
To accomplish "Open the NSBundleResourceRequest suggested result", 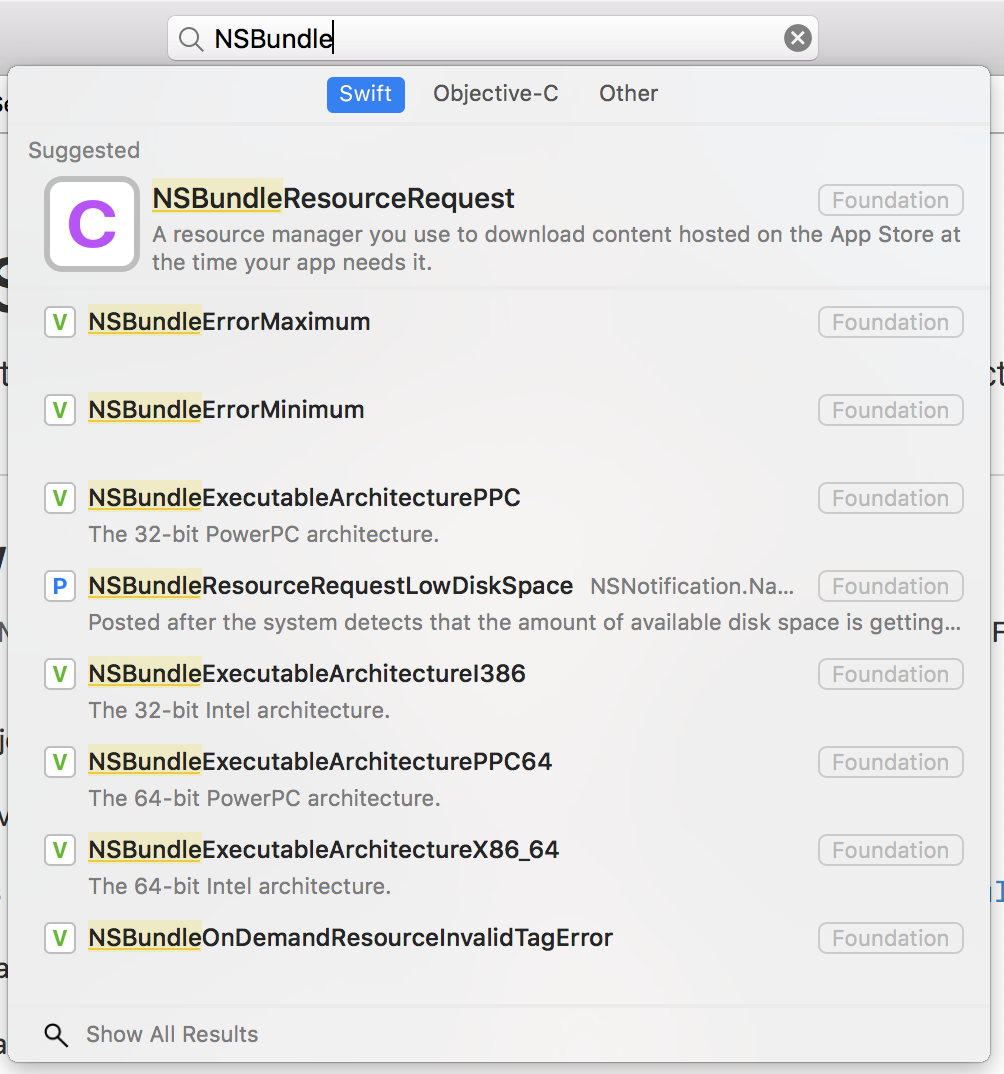I will 500,225.
